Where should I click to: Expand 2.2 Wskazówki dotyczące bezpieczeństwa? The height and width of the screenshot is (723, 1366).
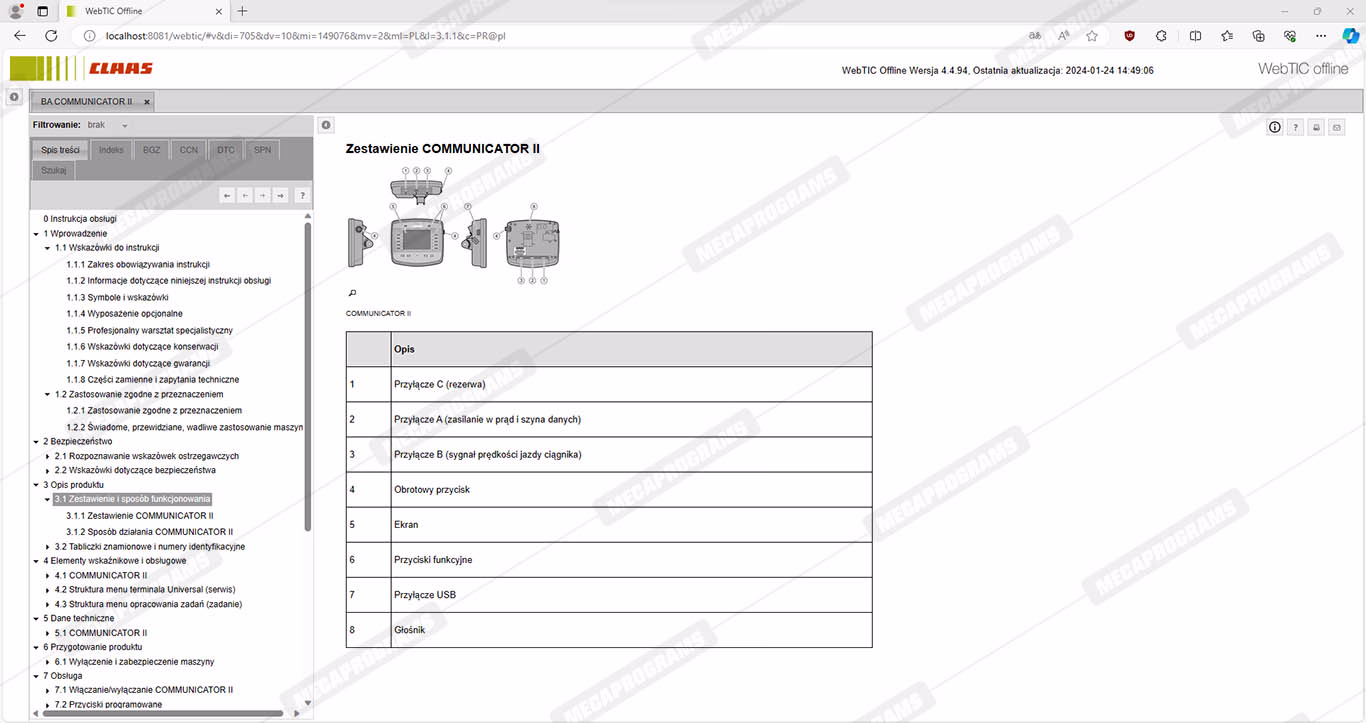(x=47, y=470)
